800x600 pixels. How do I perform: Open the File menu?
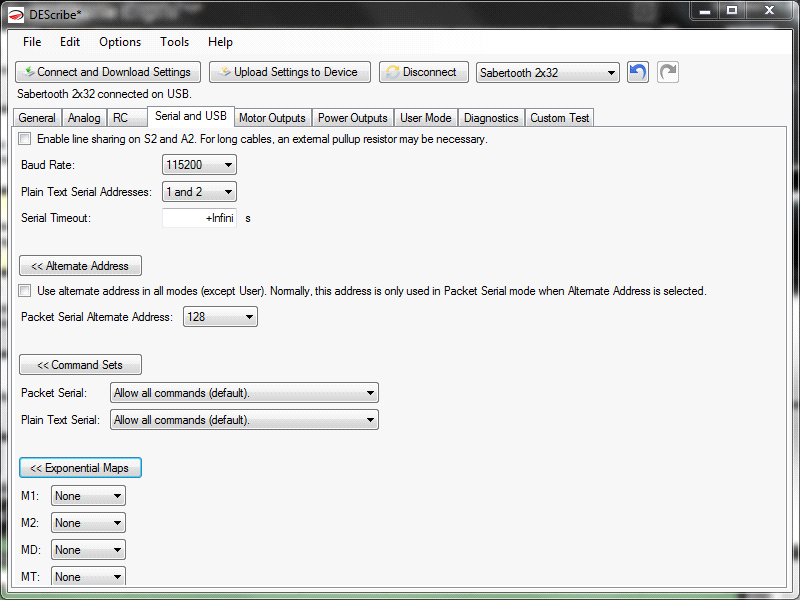[32, 42]
